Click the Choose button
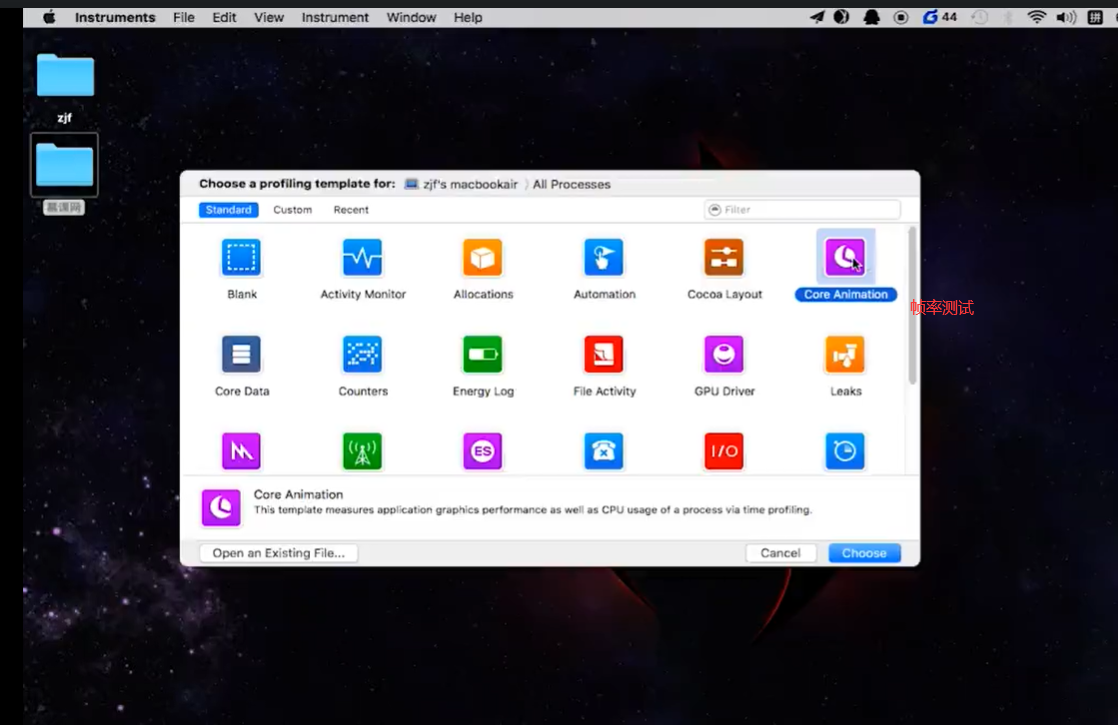This screenshot has height=725, width=1118. coord(864,553)
